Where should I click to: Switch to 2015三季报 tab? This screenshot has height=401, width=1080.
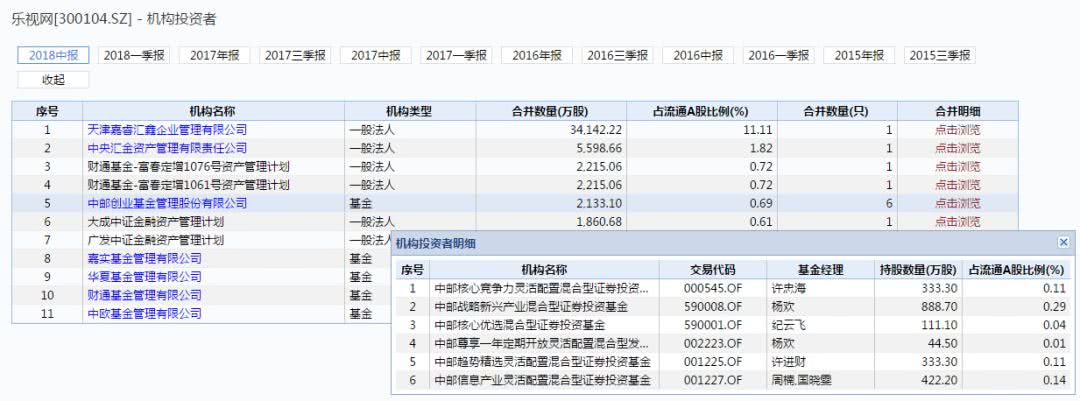(939, 56)
